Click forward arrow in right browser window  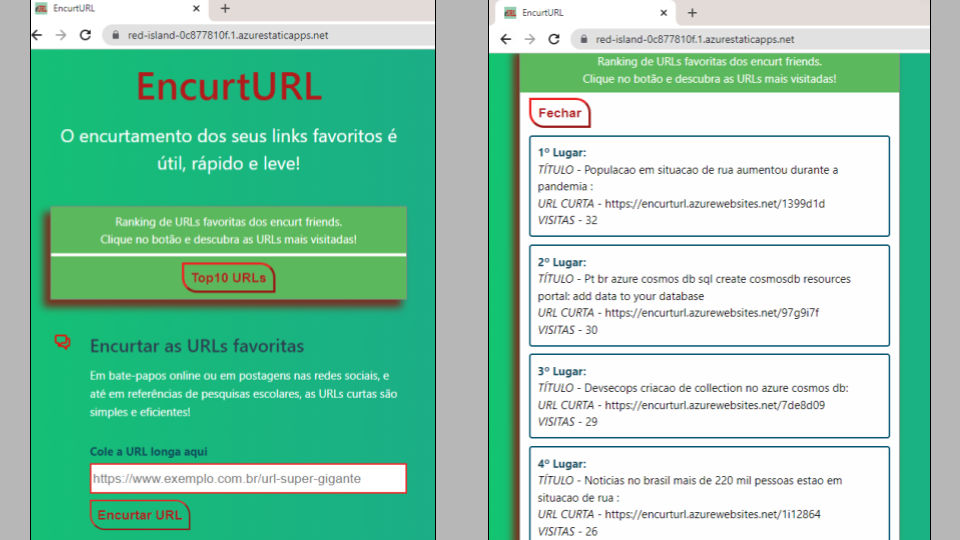530,39
